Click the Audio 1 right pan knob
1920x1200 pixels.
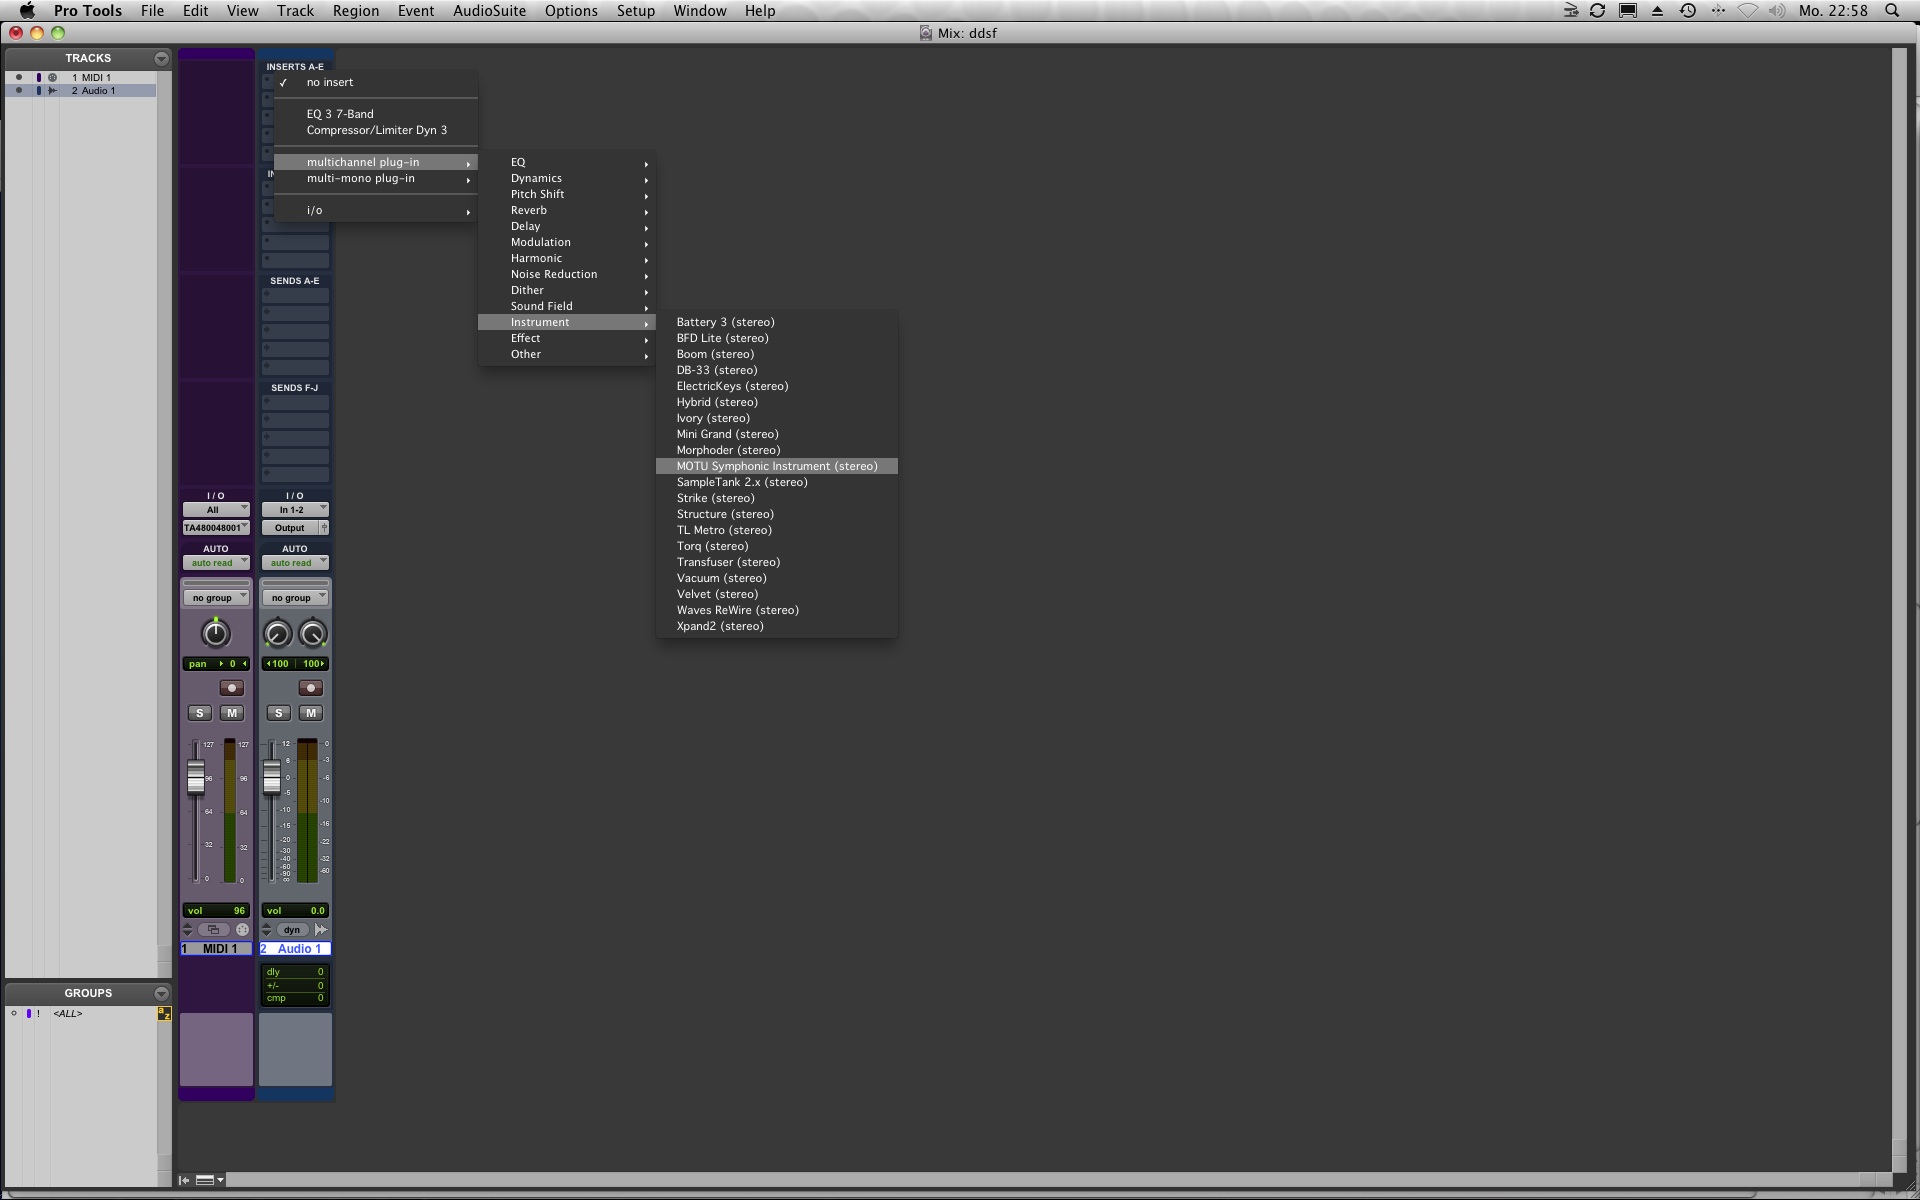(313, 634)
